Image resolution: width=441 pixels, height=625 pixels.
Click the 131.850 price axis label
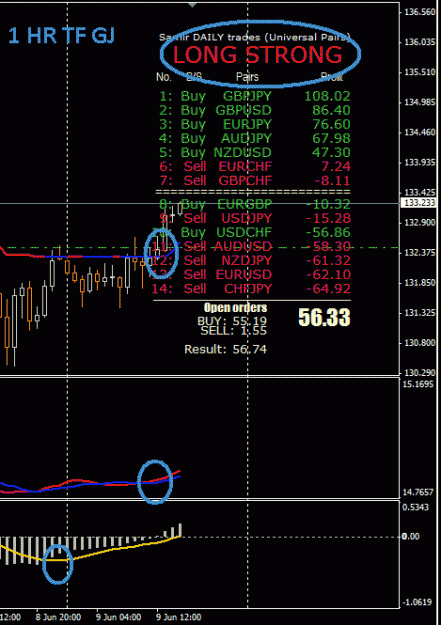pyautogui.click(x=419, y=283)
